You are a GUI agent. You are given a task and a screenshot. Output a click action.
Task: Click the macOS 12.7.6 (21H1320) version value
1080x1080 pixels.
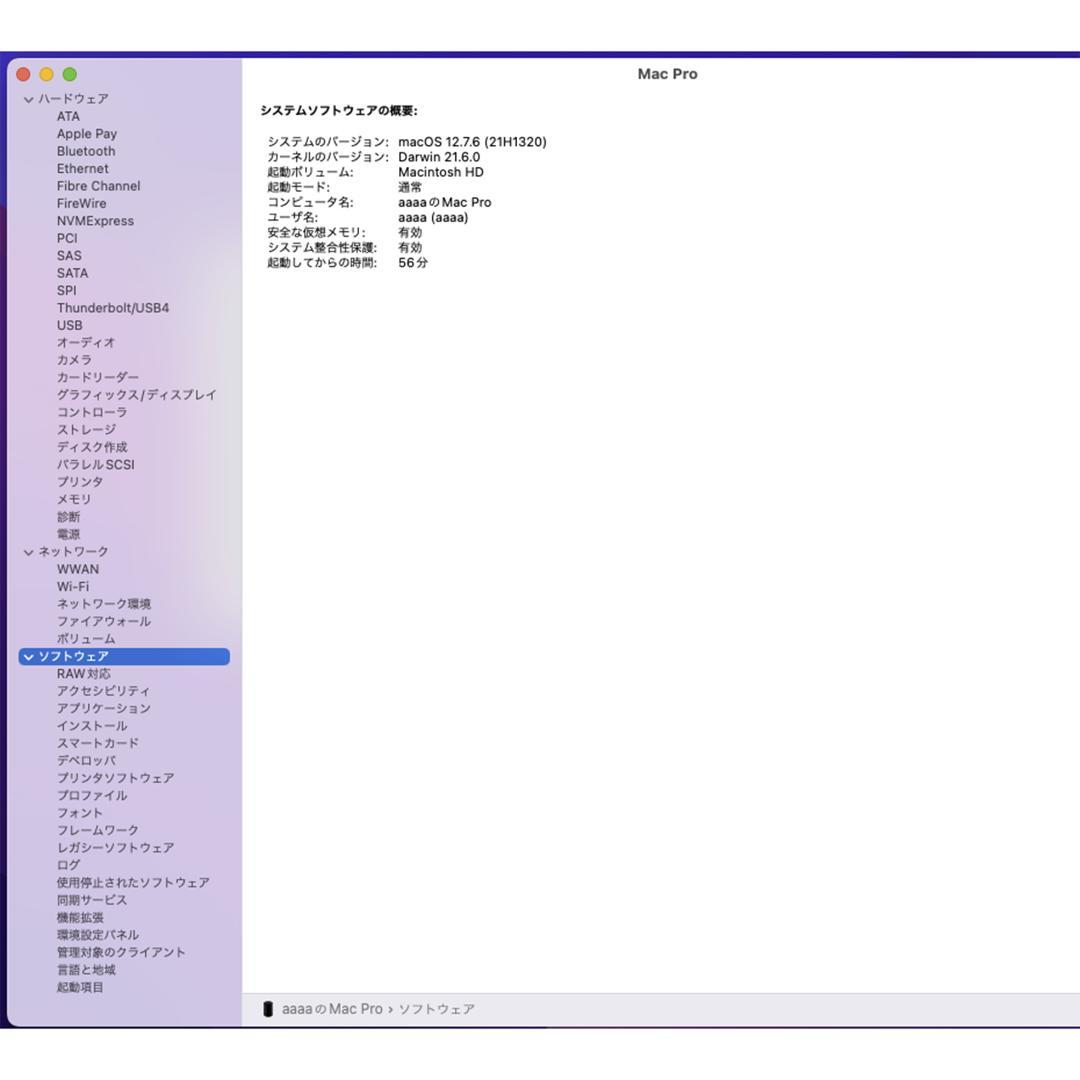pyautogui.click(x=472, y=142)
